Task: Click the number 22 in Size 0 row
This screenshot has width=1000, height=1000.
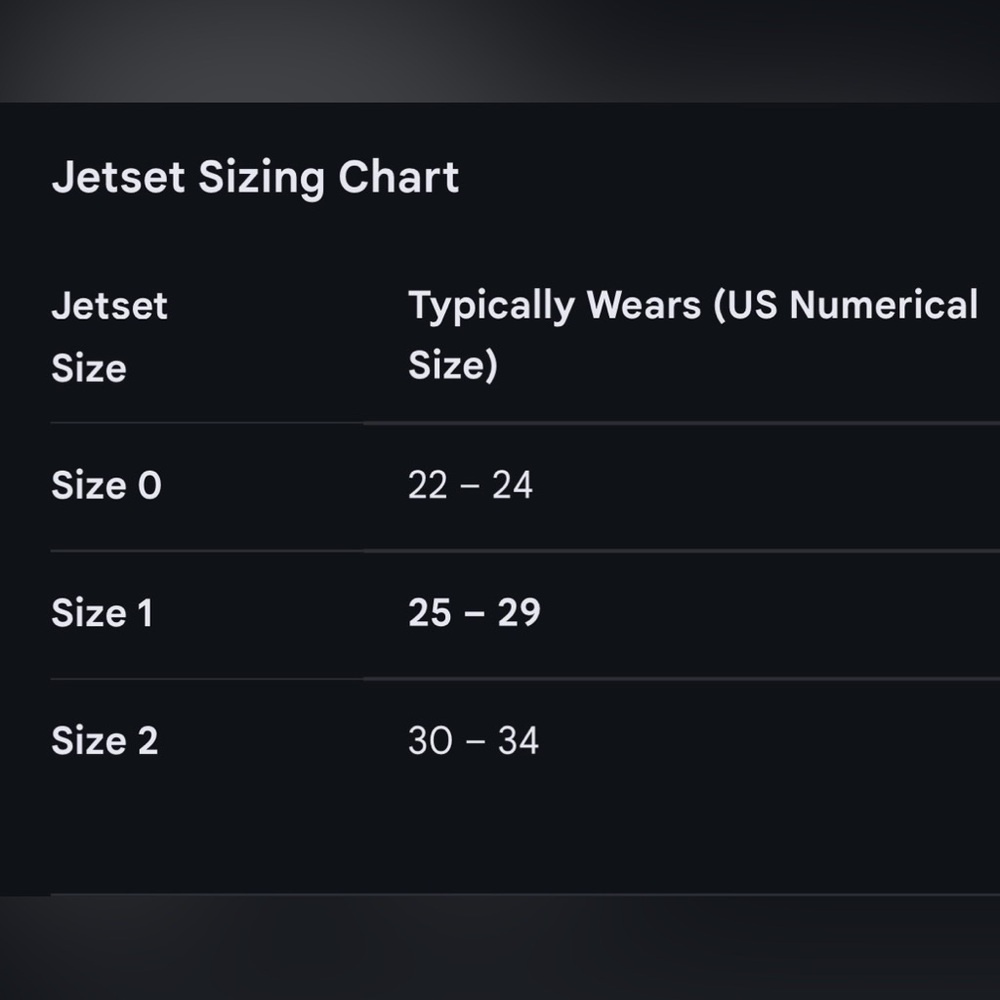Action: point(427,485)
